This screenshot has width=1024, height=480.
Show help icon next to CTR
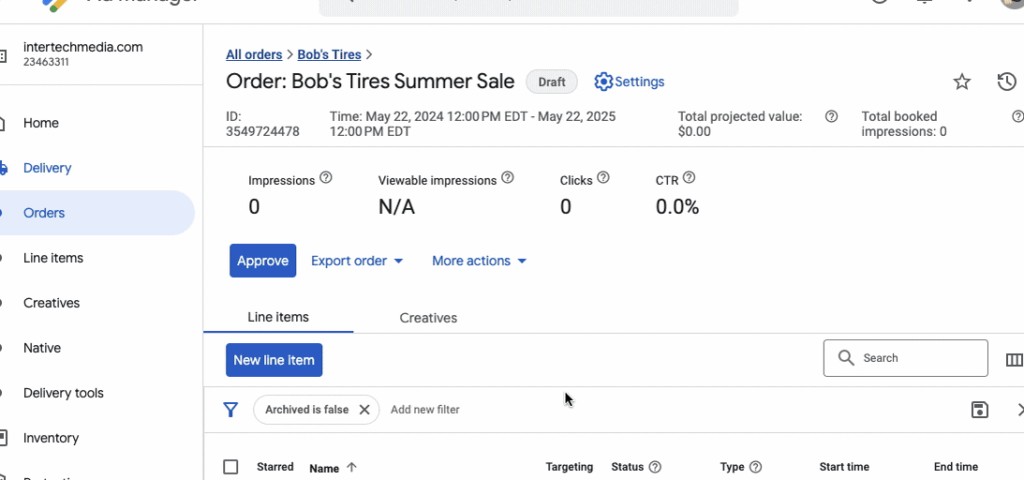(688, 178)
